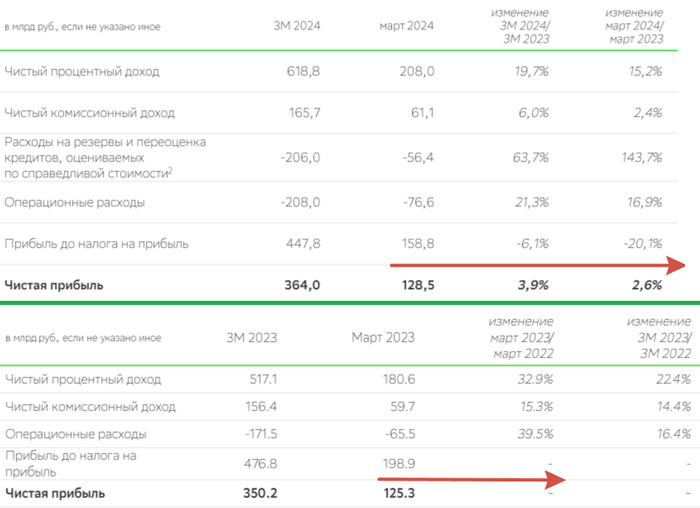Screen dimensions: 700x508
Task: Click the bold 350.2 net profit value
Action: [259, 493]
